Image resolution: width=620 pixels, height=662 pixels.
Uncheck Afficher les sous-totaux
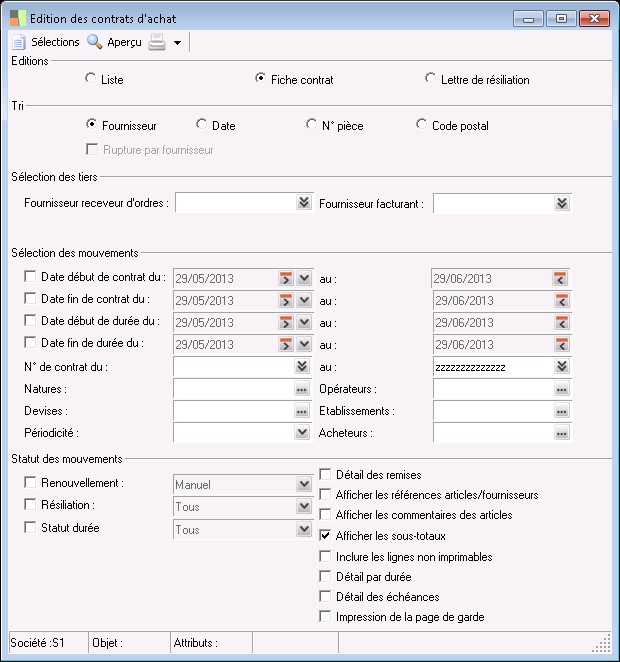click(x=326, y=535)
